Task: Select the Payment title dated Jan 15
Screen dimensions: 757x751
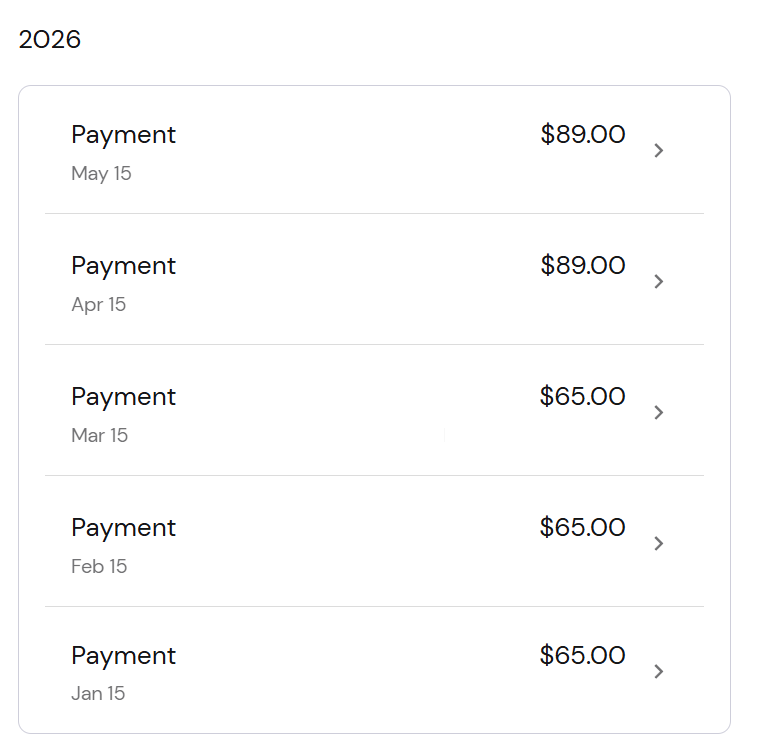Action: (124, 656)
